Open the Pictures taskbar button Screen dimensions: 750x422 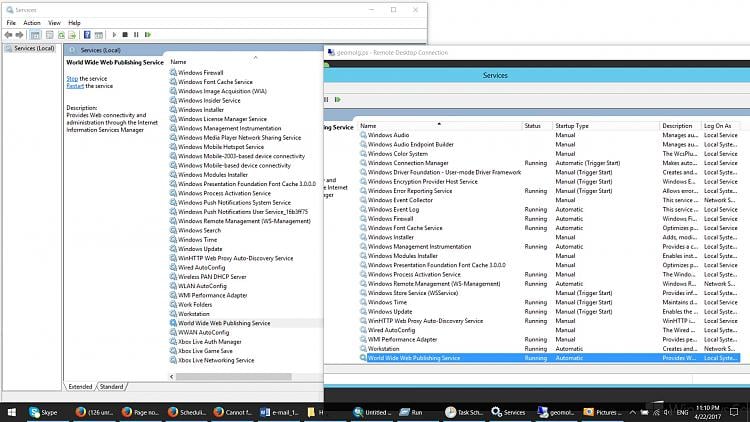coord(603,412)
